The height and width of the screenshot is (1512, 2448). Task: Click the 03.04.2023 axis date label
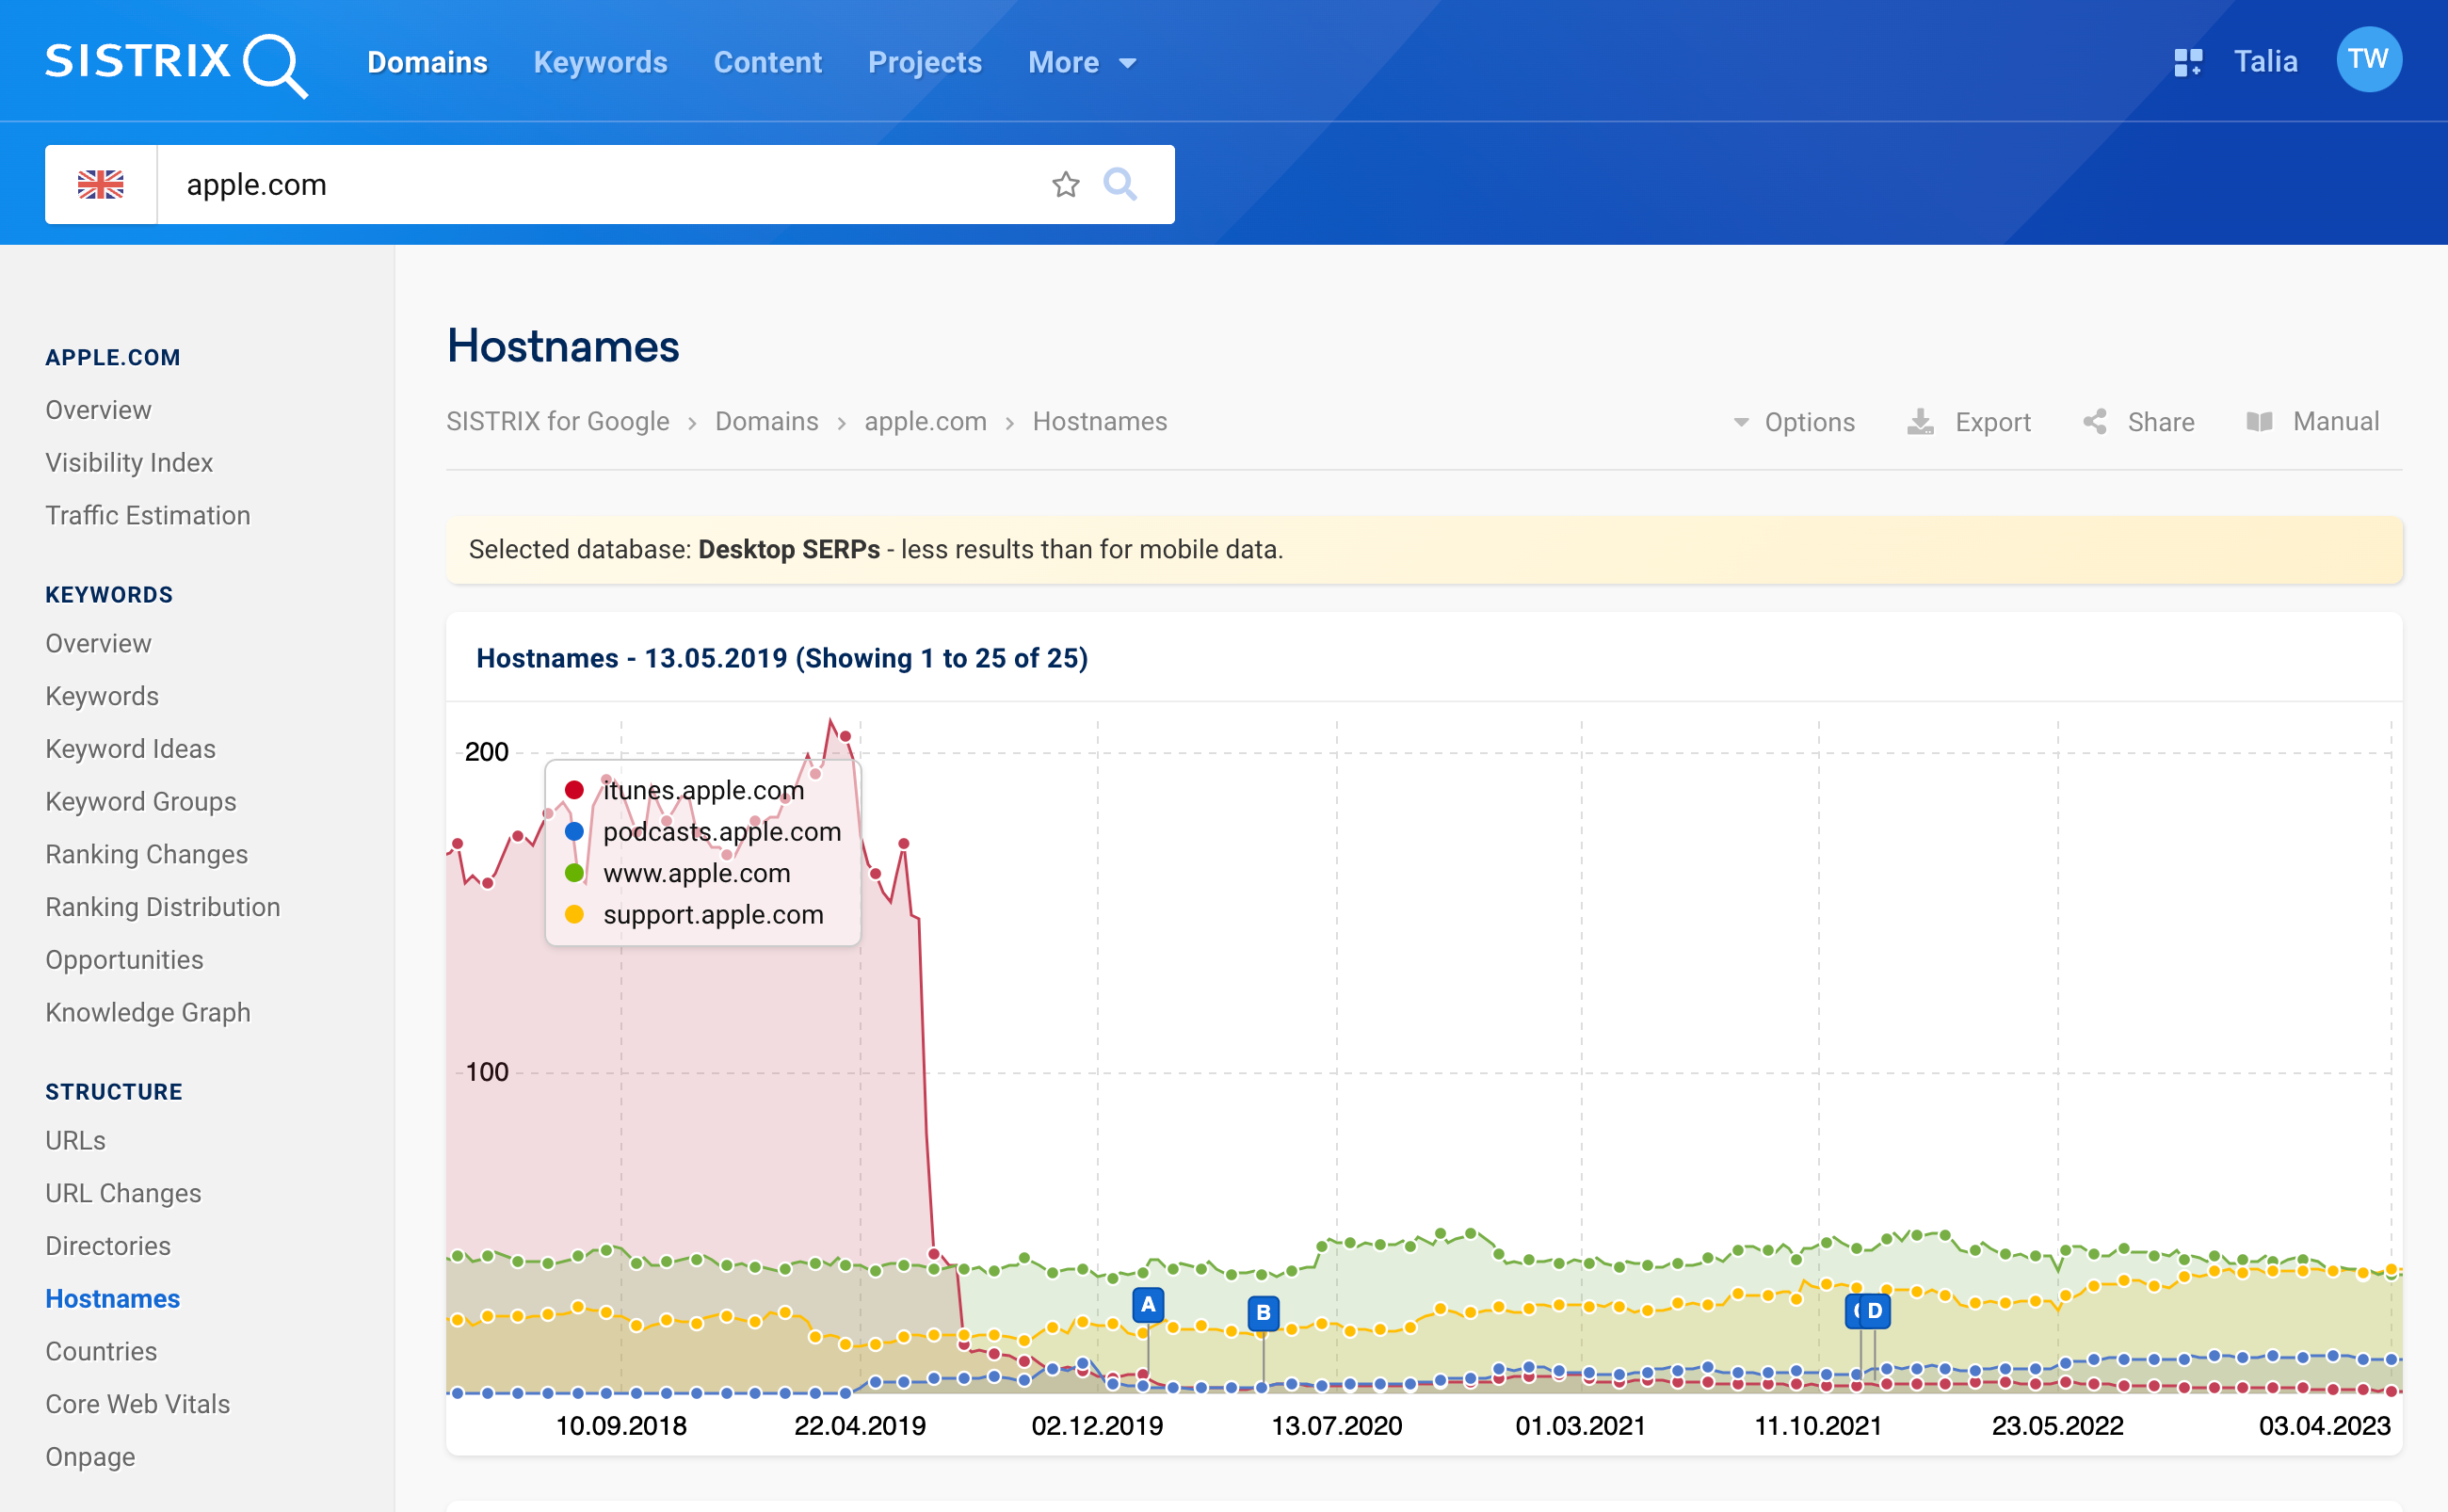coord(2323,1426)
